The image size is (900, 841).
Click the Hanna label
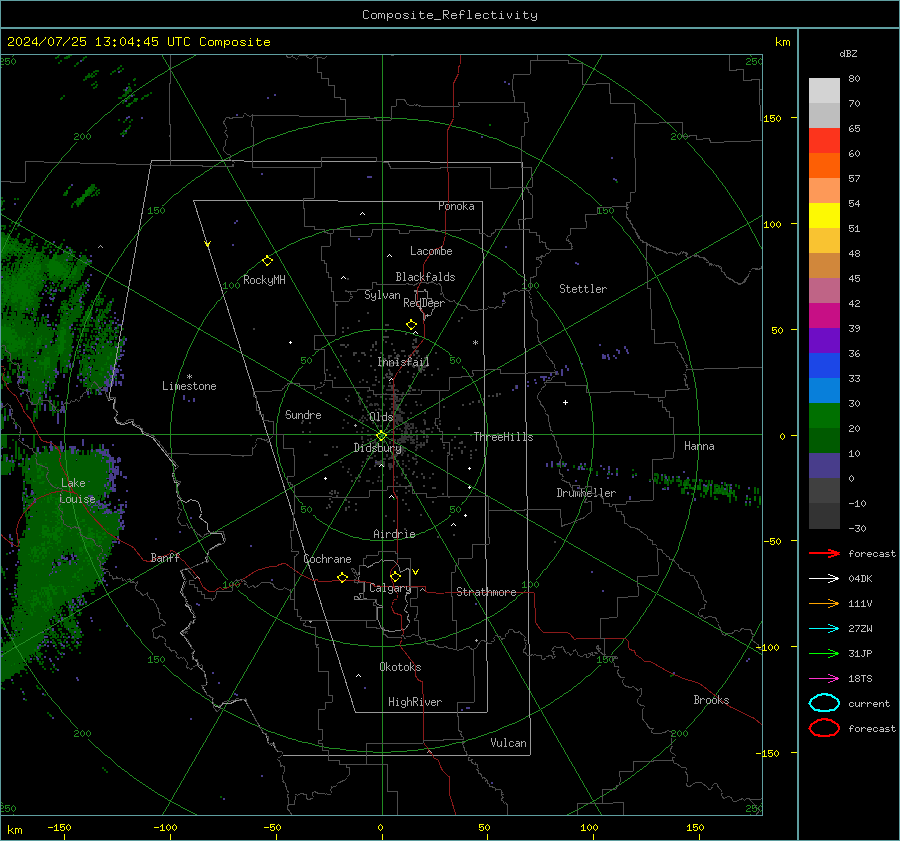[x=699, y=446]
